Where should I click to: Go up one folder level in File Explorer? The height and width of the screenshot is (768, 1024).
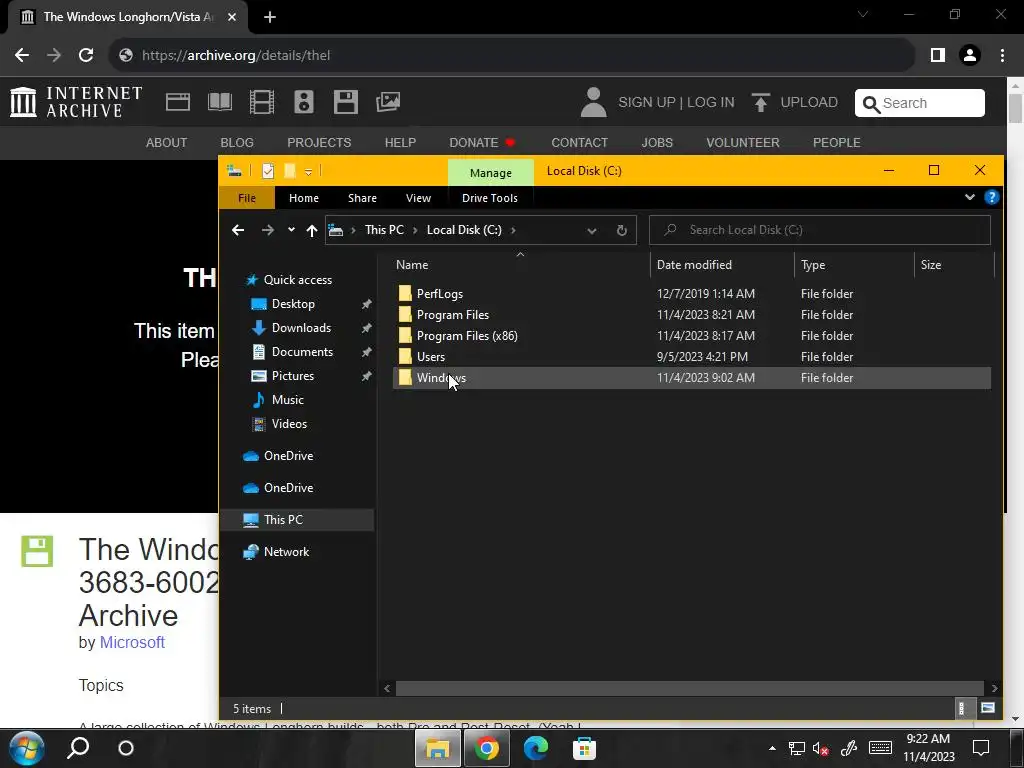point(312,230)
